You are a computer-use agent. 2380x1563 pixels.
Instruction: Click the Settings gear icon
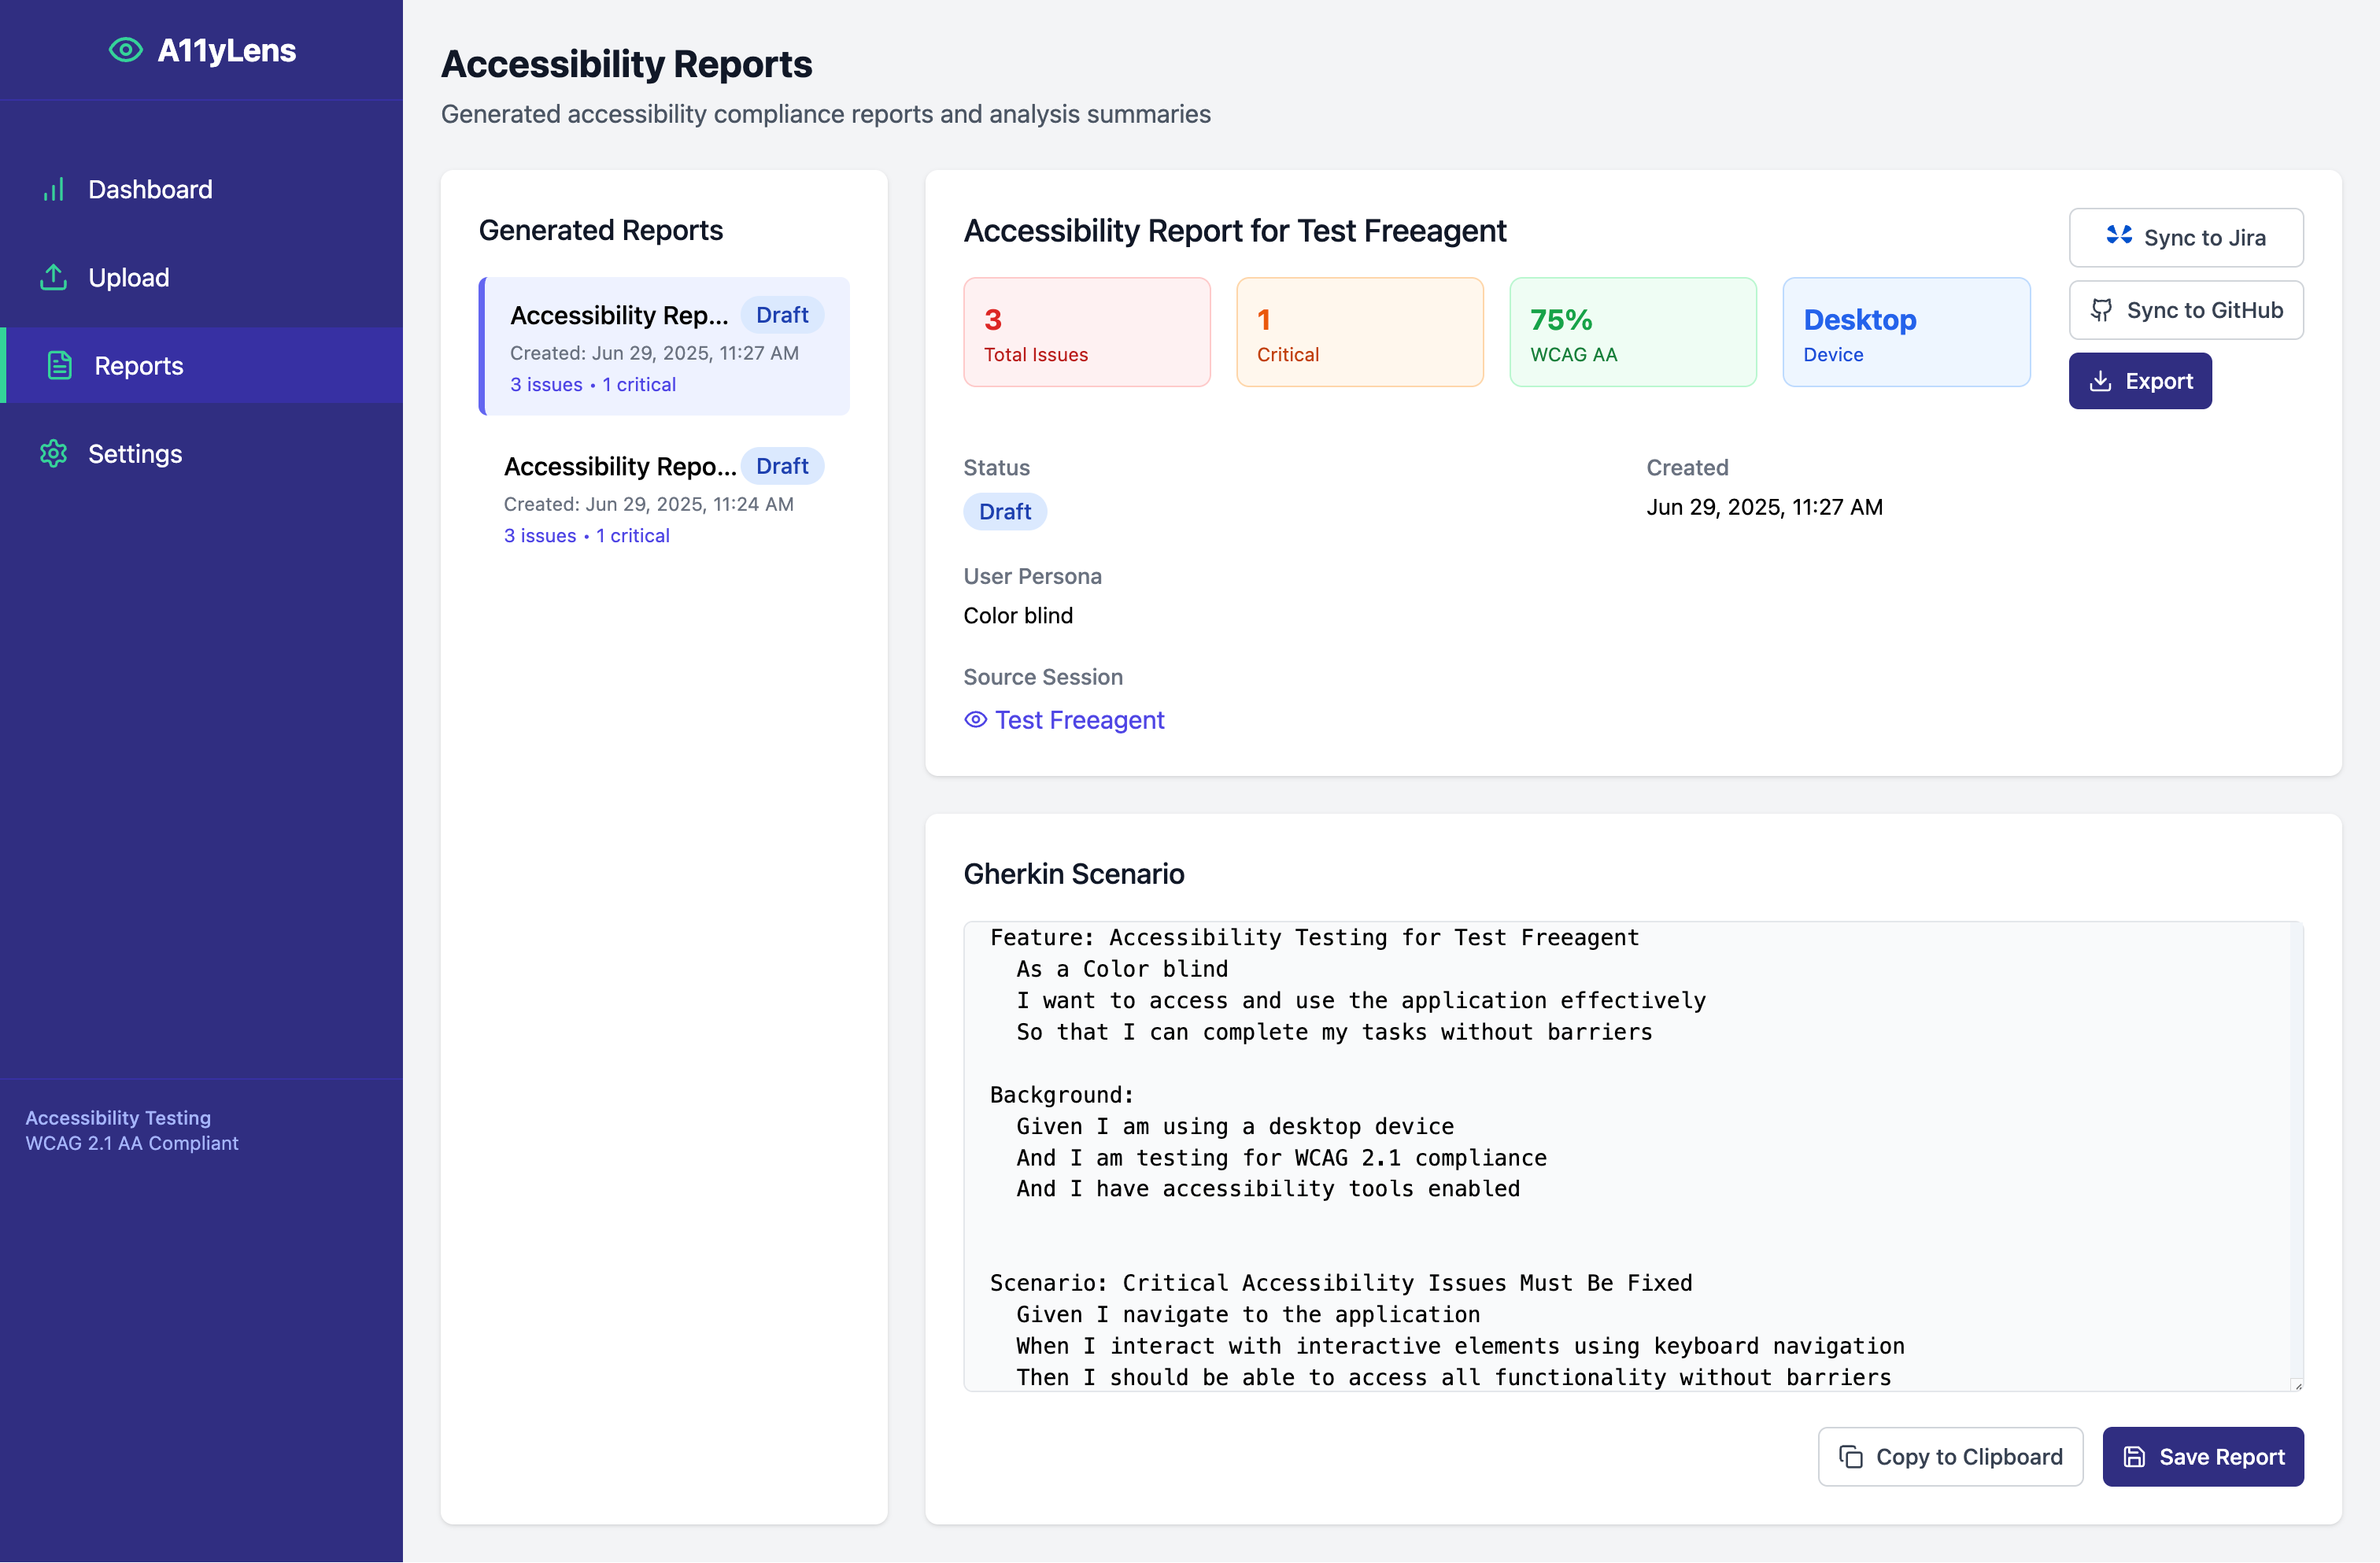pyautogui.click(x=54, y=453)
